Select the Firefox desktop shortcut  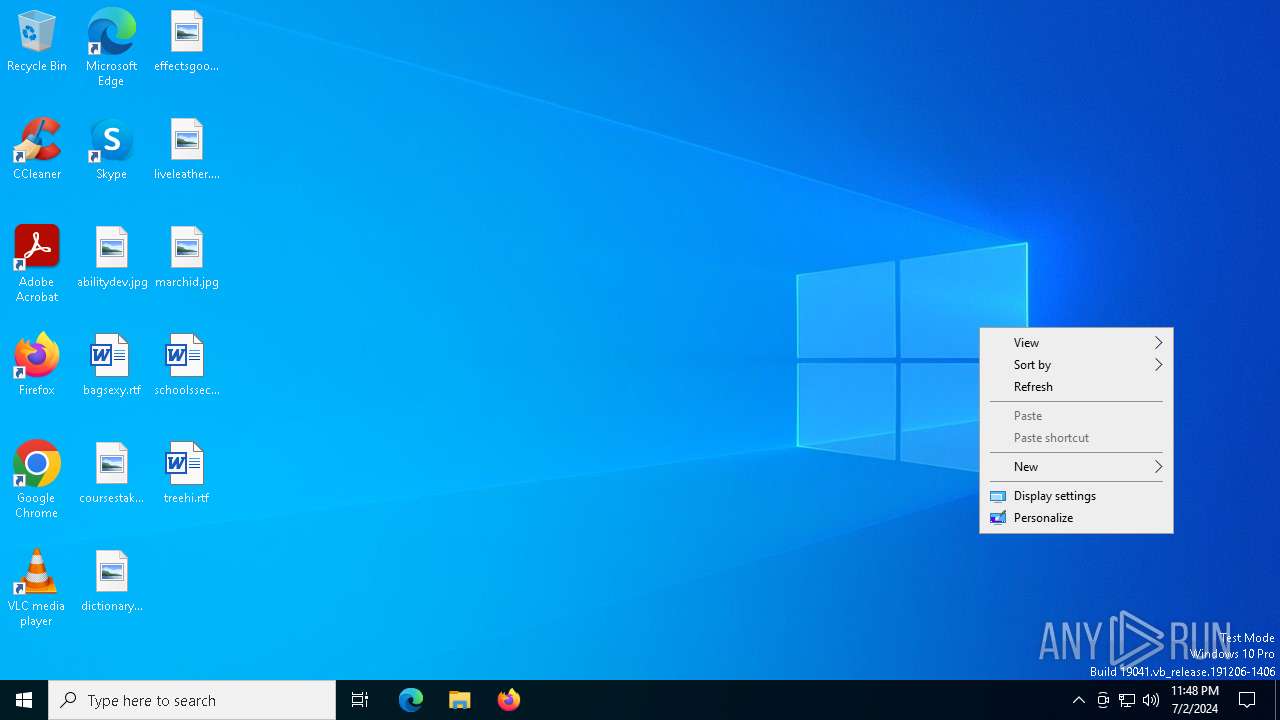click(x=37, y=366)
